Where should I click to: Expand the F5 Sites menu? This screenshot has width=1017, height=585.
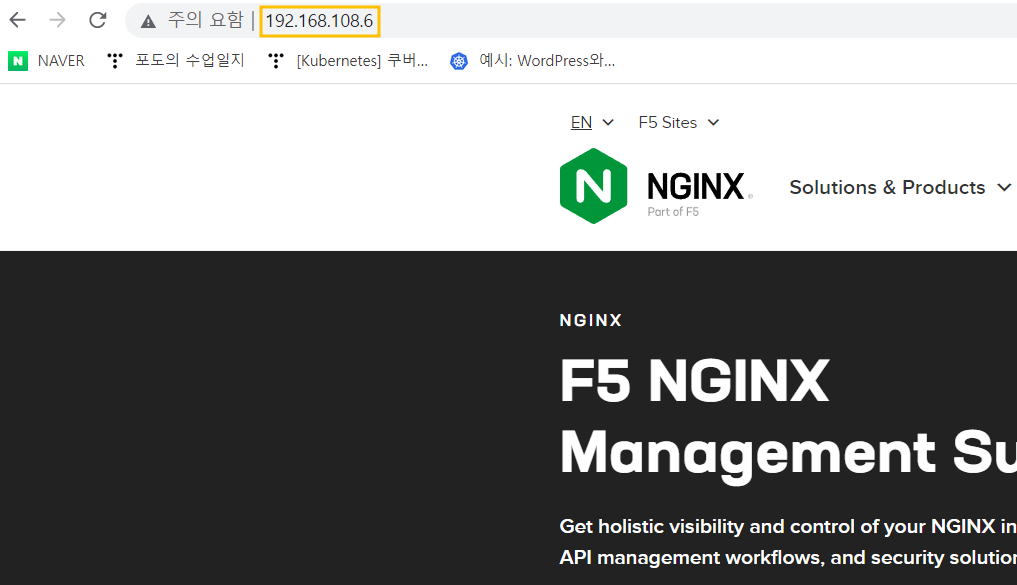click(678, 123)
